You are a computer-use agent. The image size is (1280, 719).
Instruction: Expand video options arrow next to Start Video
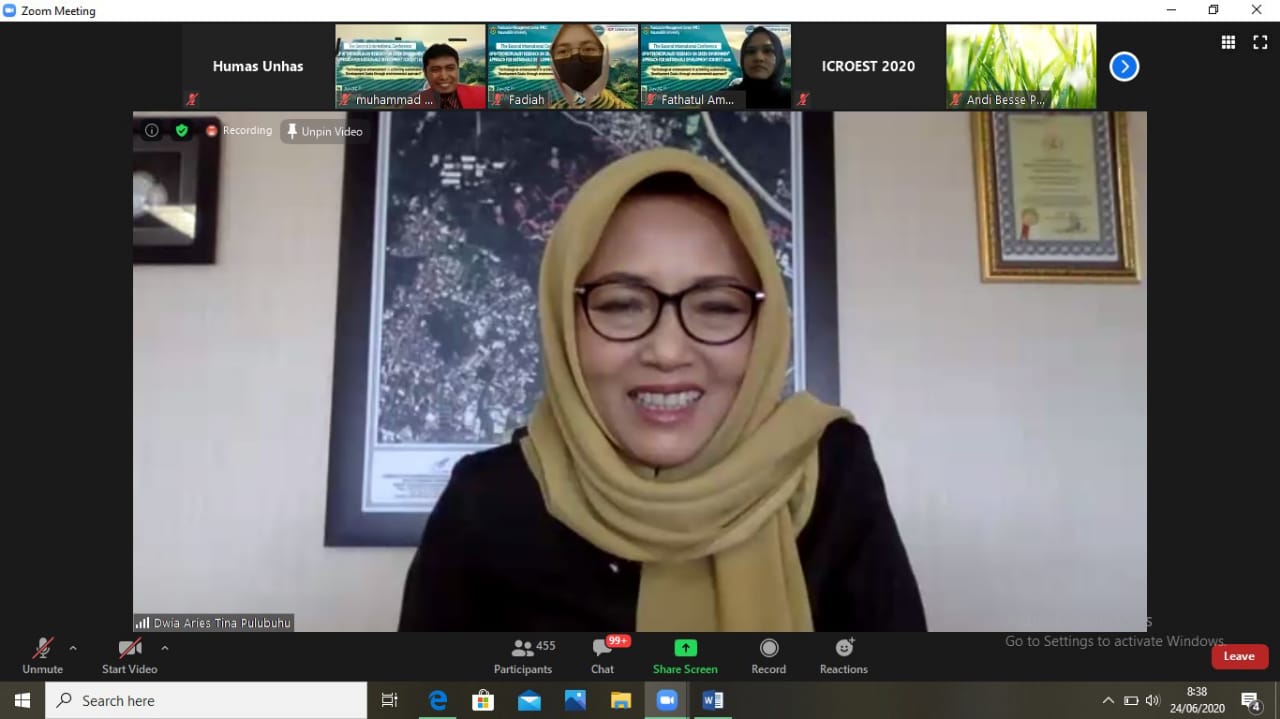click(x=165, y=648)
